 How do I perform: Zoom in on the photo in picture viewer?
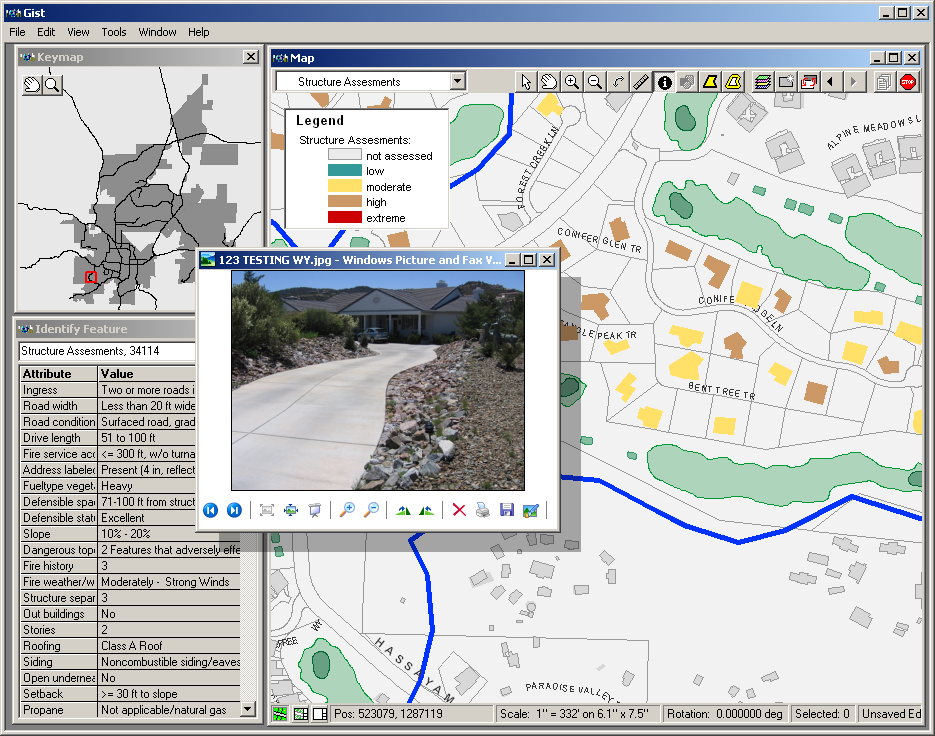click(x=347, y=510)
